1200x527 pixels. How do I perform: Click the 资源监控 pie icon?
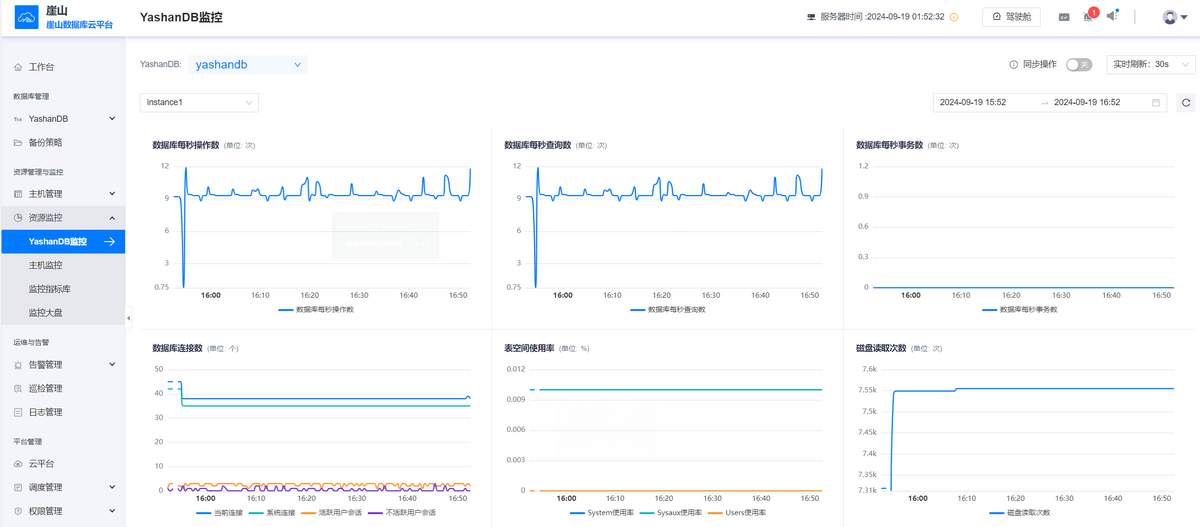tap(18, 217)
